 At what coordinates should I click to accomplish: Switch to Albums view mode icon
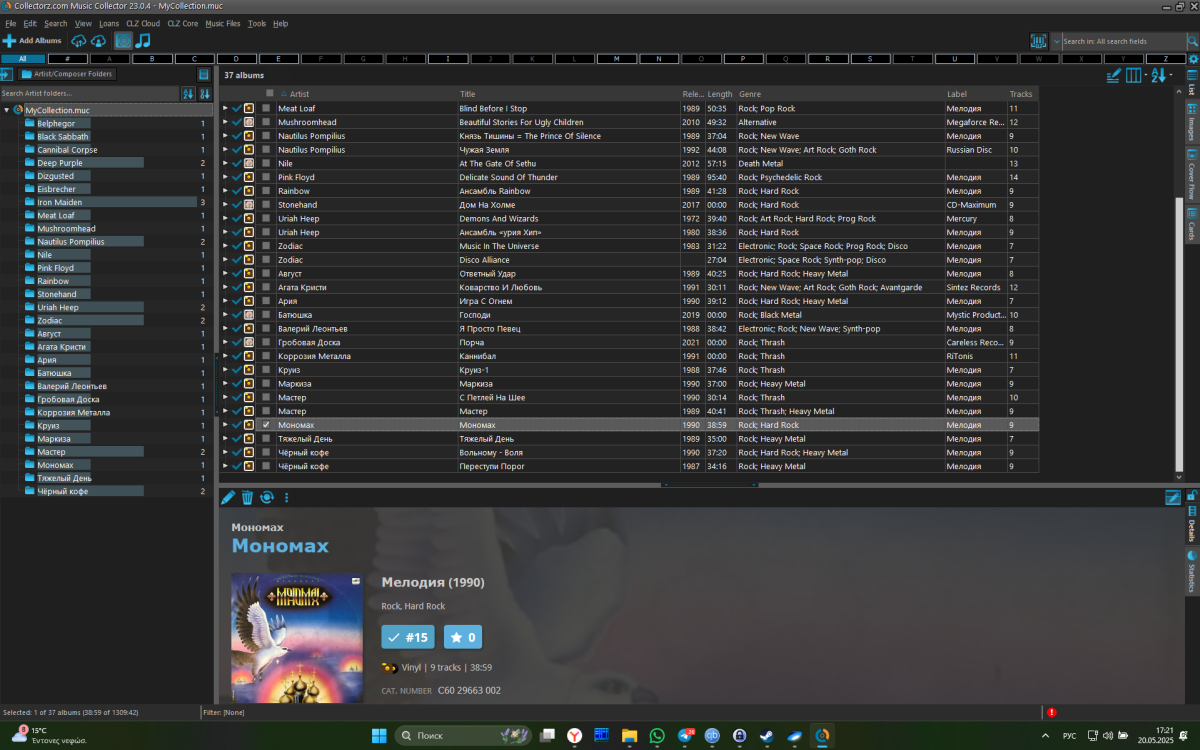point(123,41)
